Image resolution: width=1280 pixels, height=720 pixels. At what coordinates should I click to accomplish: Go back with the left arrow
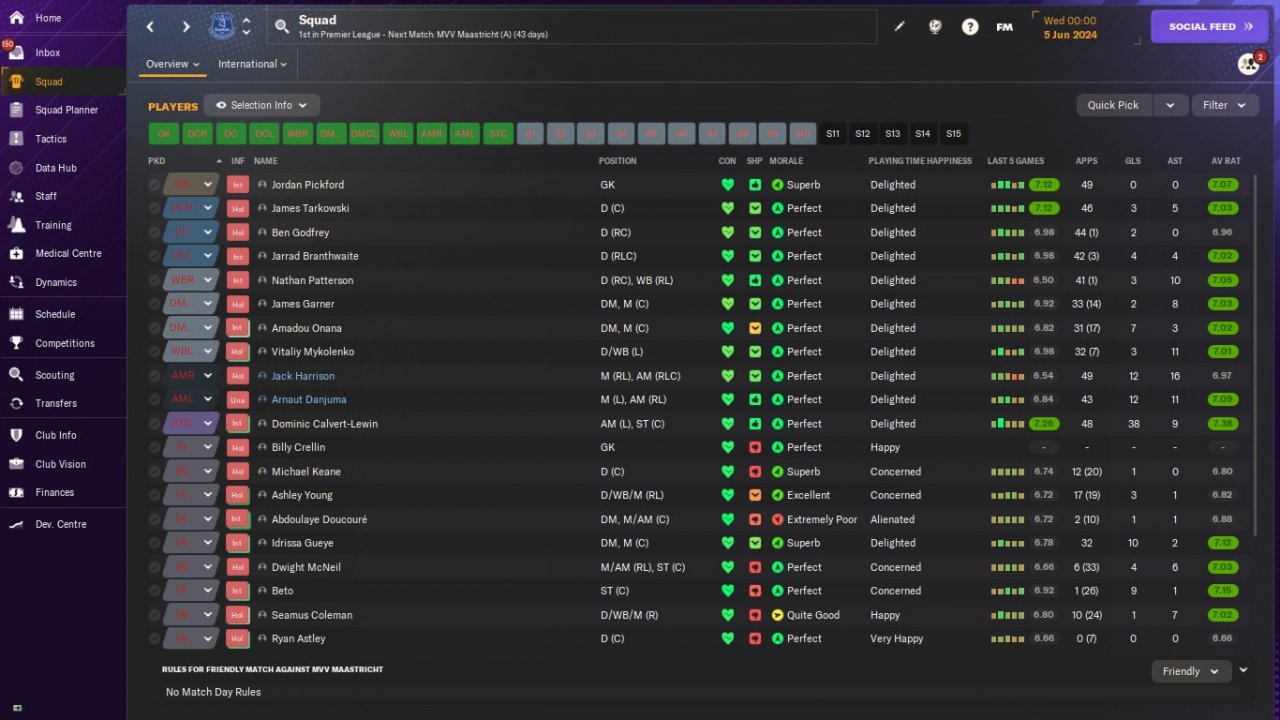[150, 27]
